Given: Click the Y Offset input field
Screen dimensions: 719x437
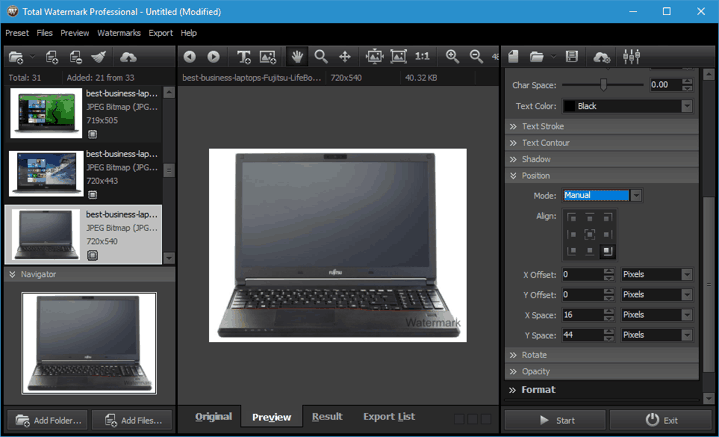Looking at the screenshot, I should click(583, 295).
